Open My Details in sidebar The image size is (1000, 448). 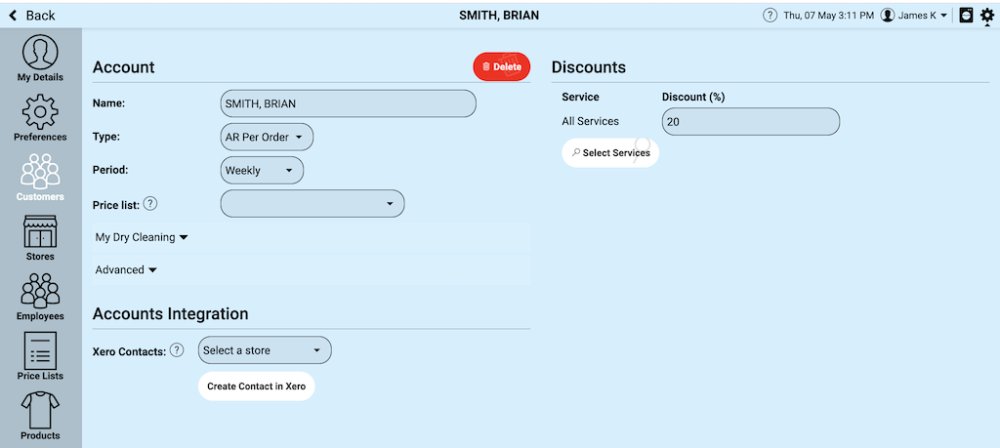point(40,58)
